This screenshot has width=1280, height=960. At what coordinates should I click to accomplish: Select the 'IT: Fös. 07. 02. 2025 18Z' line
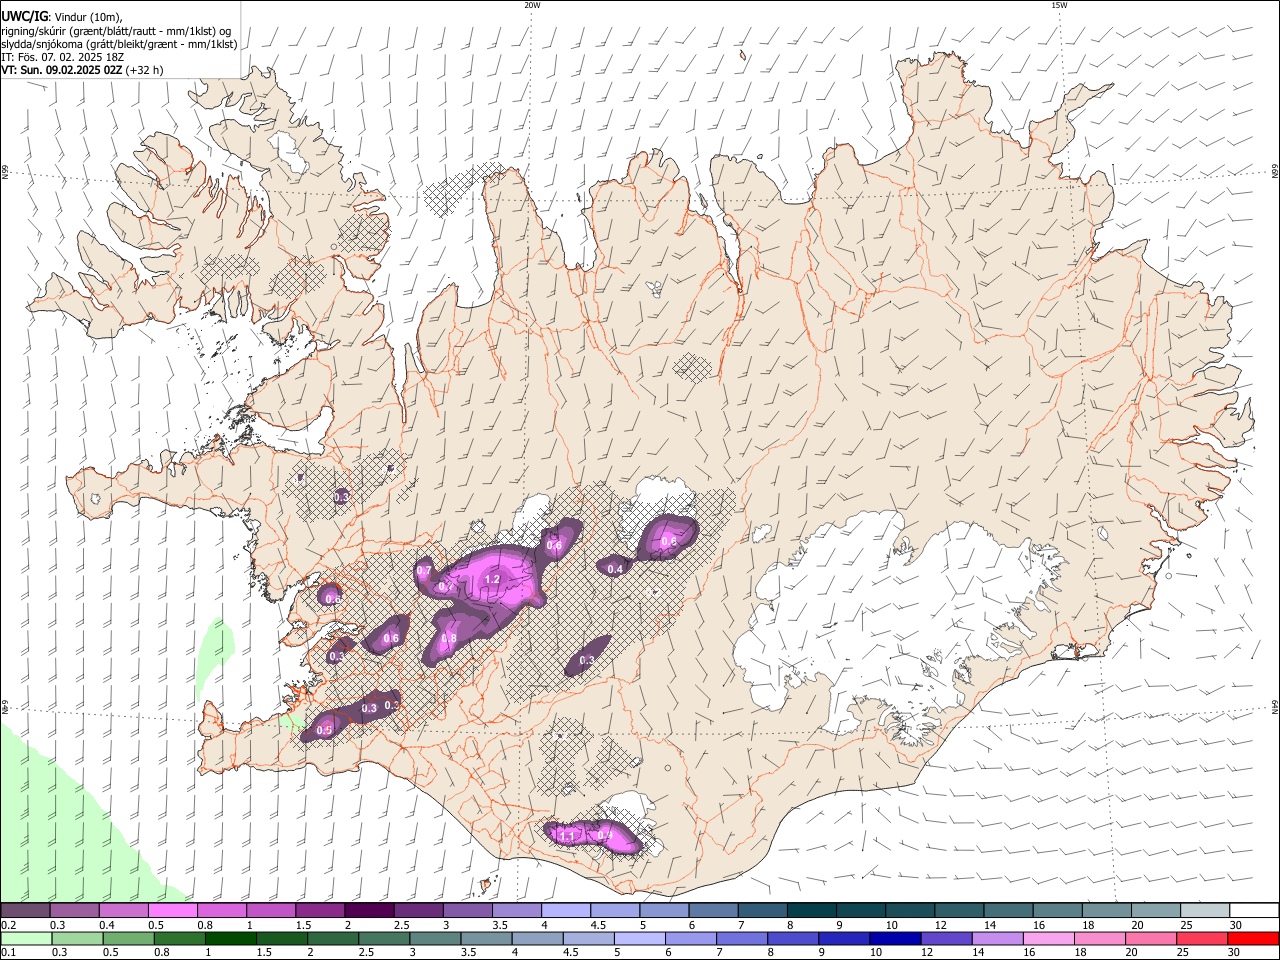tap(63, 57)
